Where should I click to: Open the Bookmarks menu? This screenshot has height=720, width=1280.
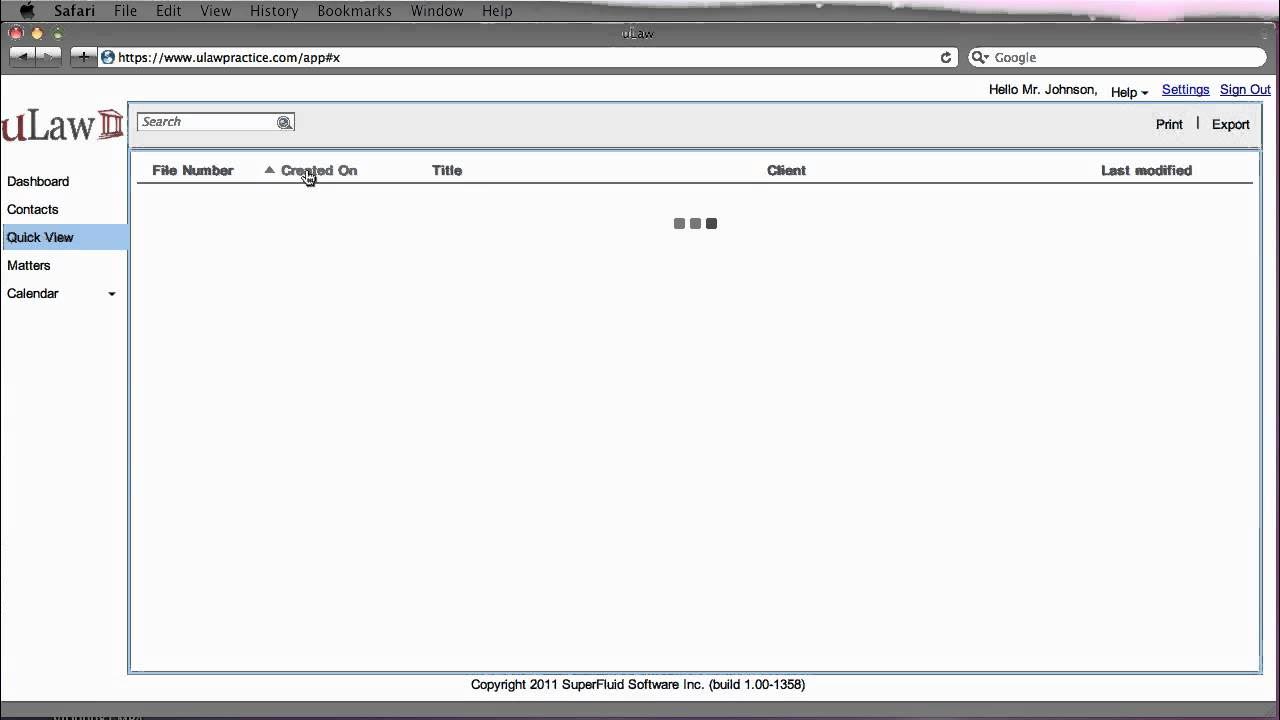355,11
